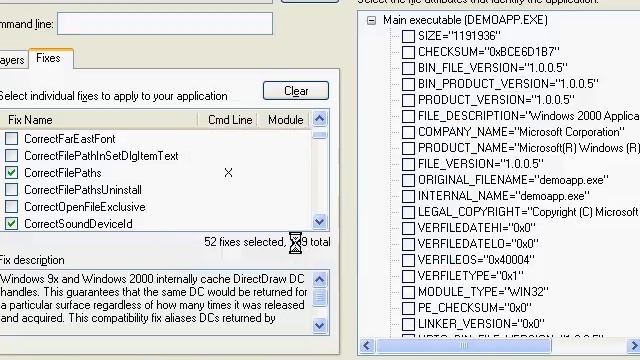Check the VERFILEDATELO="0x0" box
Image resolution: width=640 pixels, height=360 pixels.
[408, 244]
